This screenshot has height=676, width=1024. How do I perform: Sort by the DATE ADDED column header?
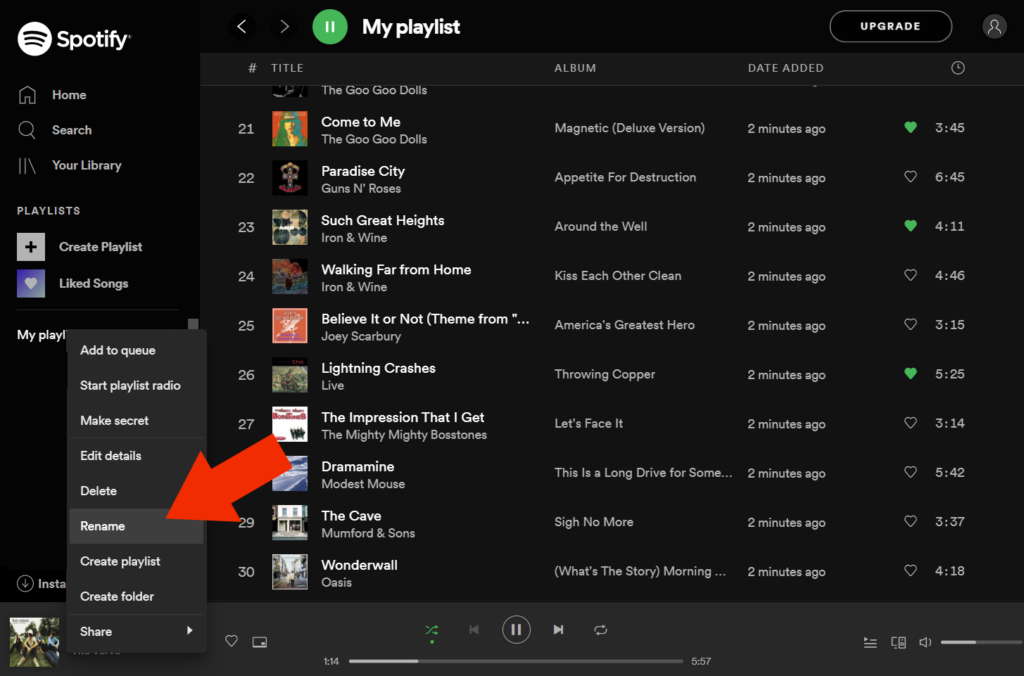pos(786,68)
